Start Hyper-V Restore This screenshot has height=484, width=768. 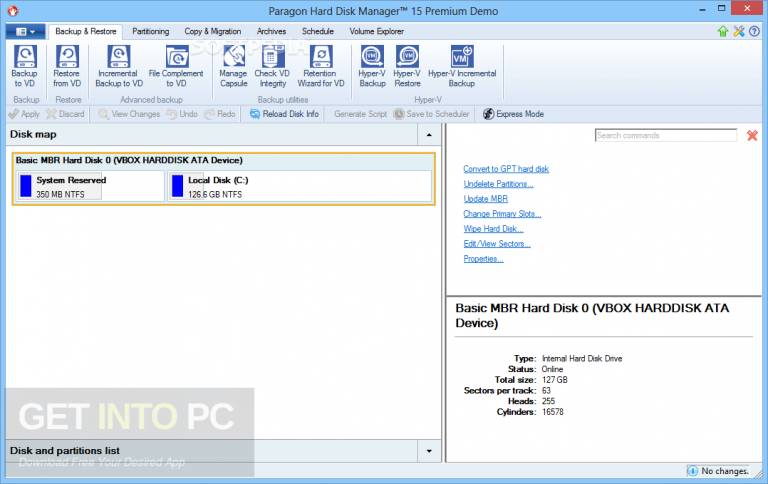(x=407, y=66)
